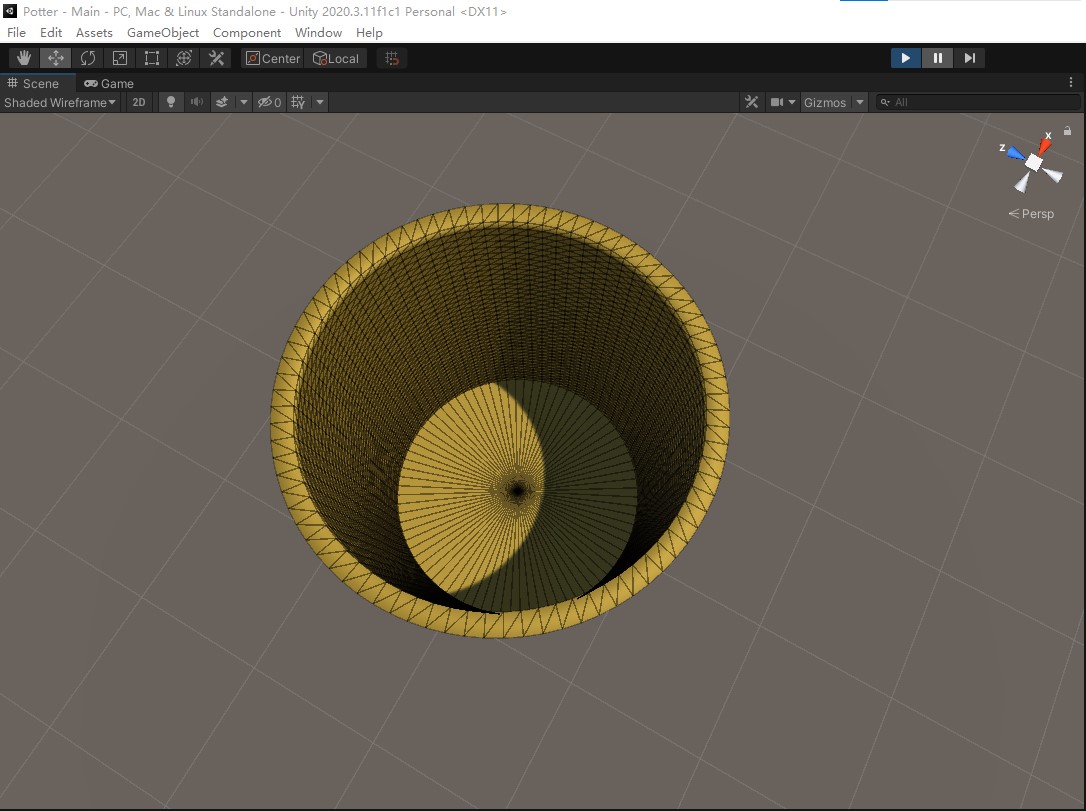Select the combined Transform tool
The image size is (1086, 811).
(184, 58)
